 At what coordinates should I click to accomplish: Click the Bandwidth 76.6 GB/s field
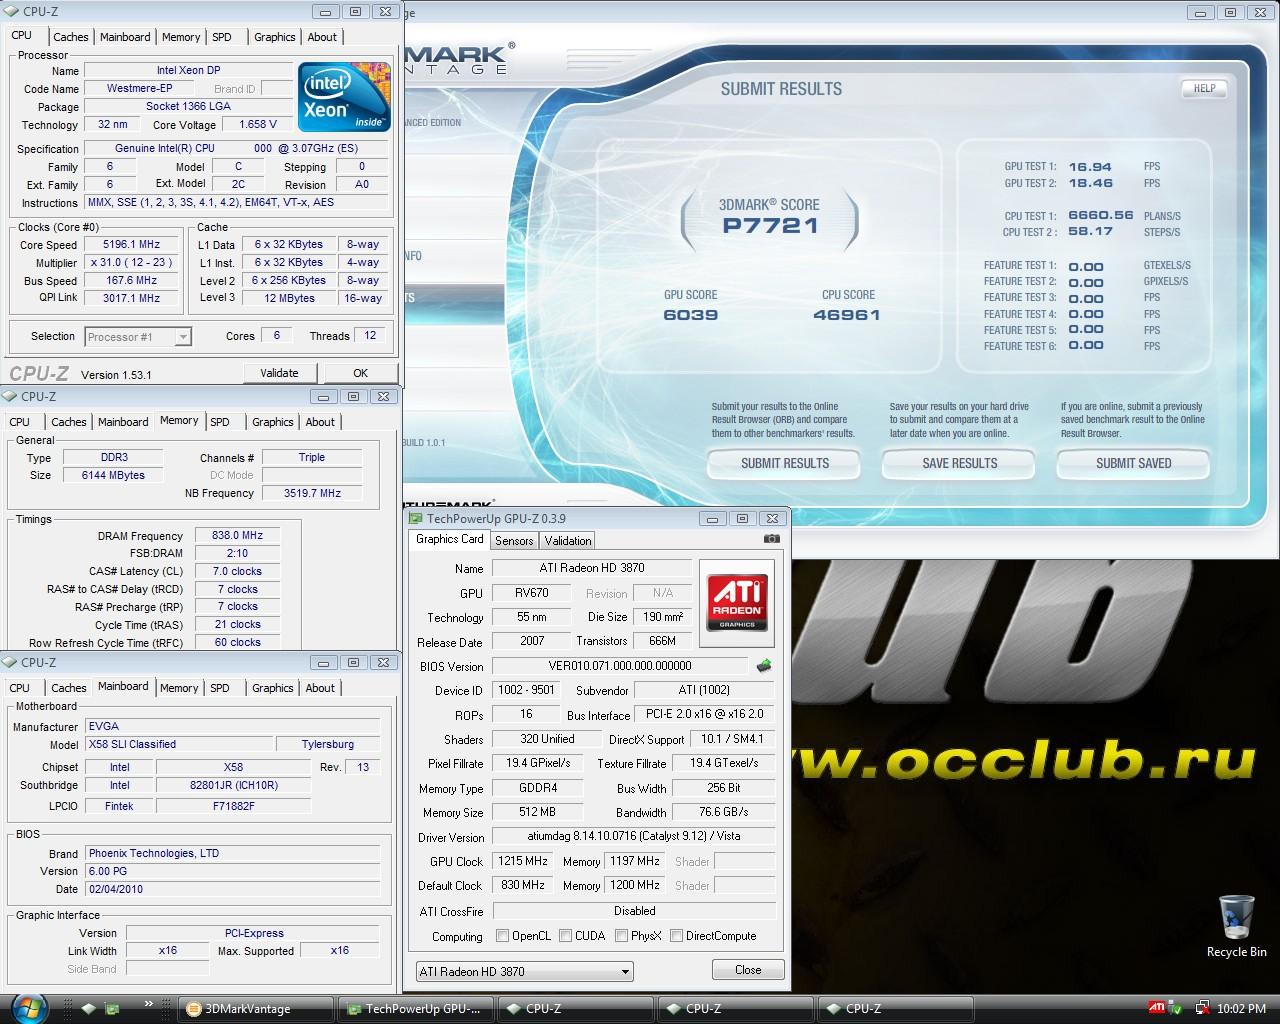point(724,812)
